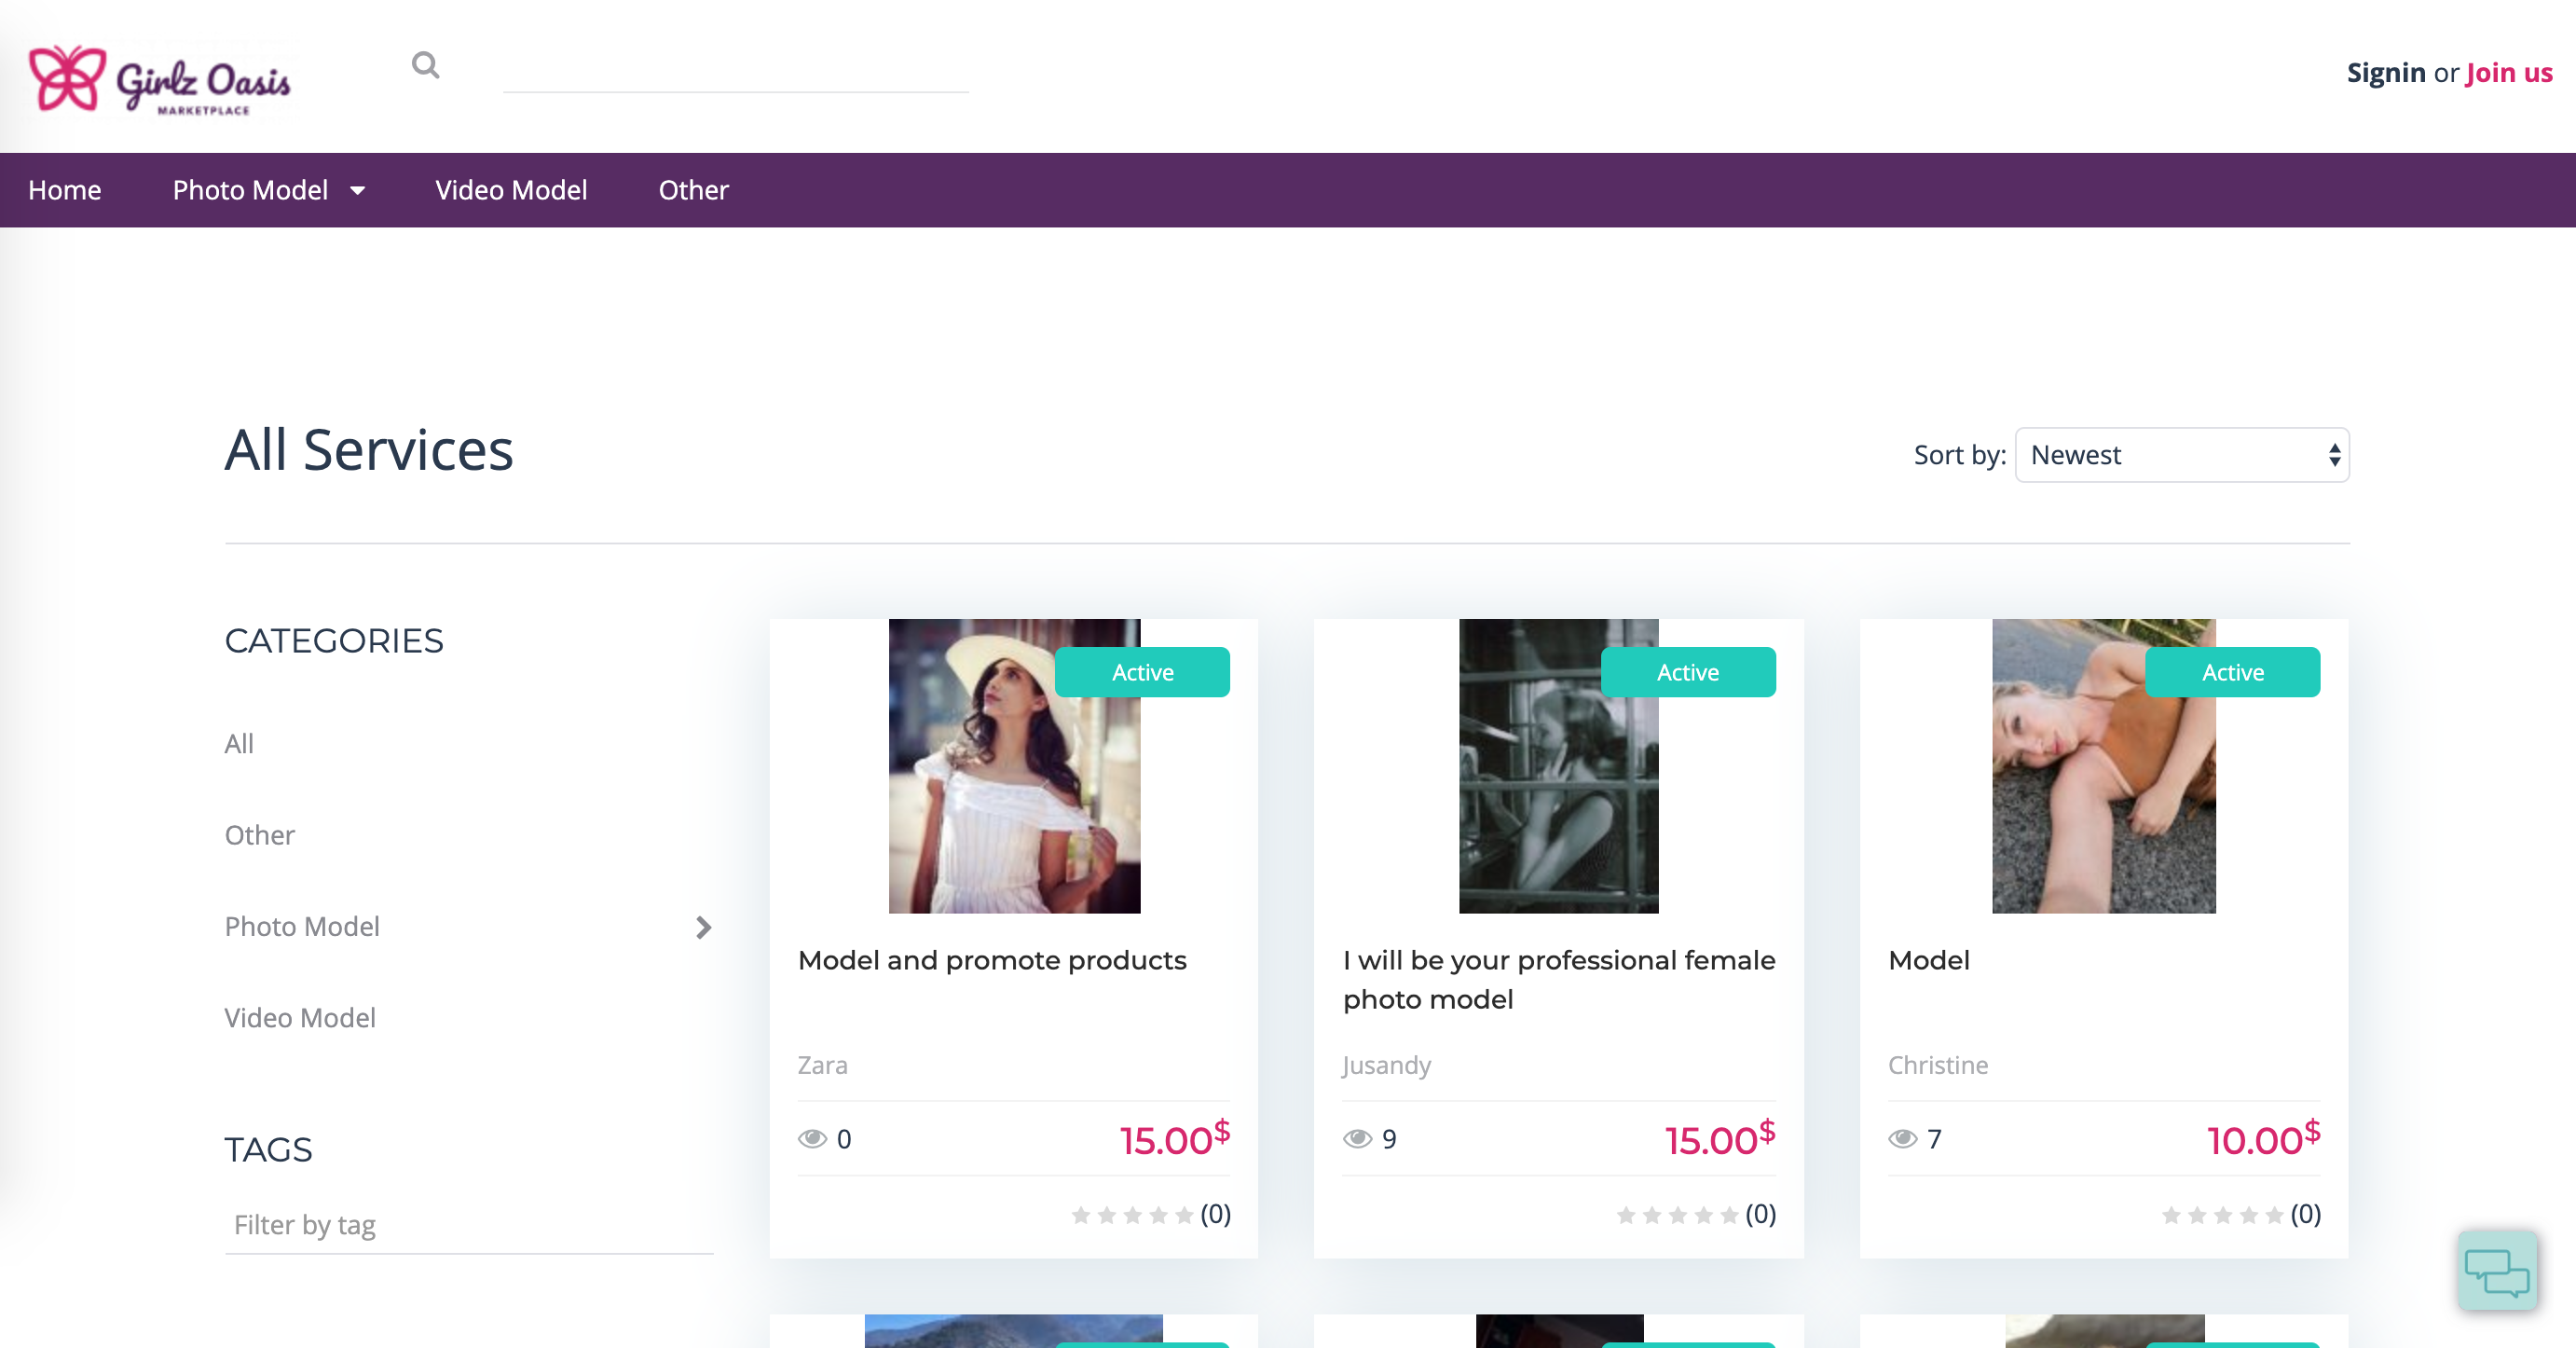The width and height of the screenshot is (2576, 1348).
Task: Click the first star rating on Zara's card
Action: (x=1081, y=1215)
